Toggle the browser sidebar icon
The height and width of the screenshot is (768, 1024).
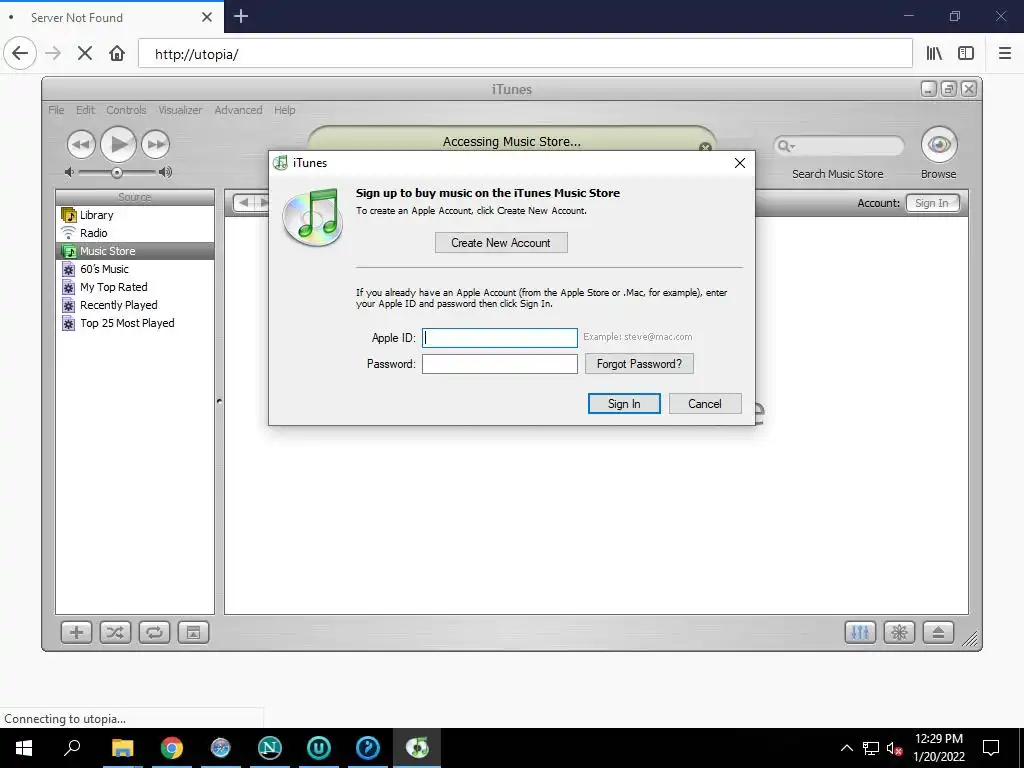point(966,54)
